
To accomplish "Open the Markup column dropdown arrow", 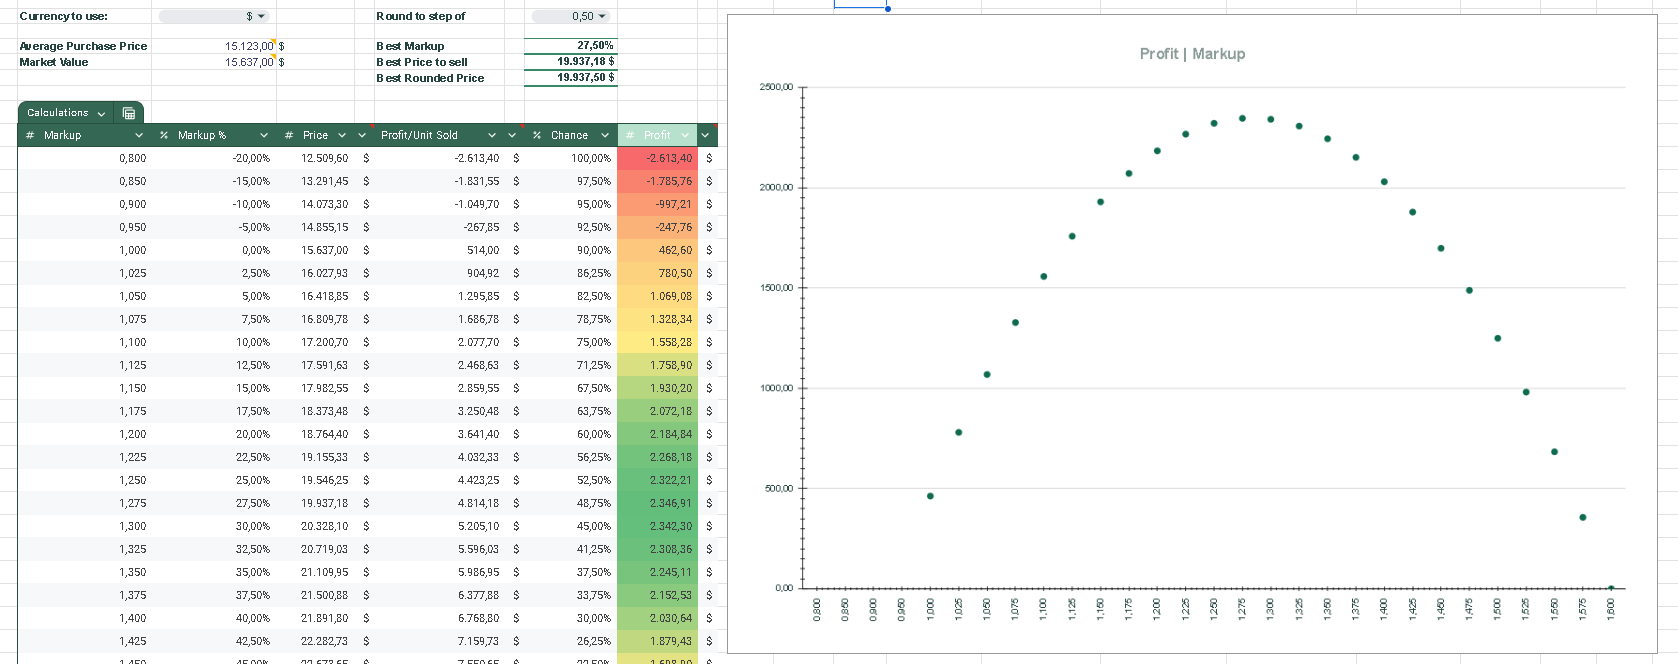I will (138, 135).
